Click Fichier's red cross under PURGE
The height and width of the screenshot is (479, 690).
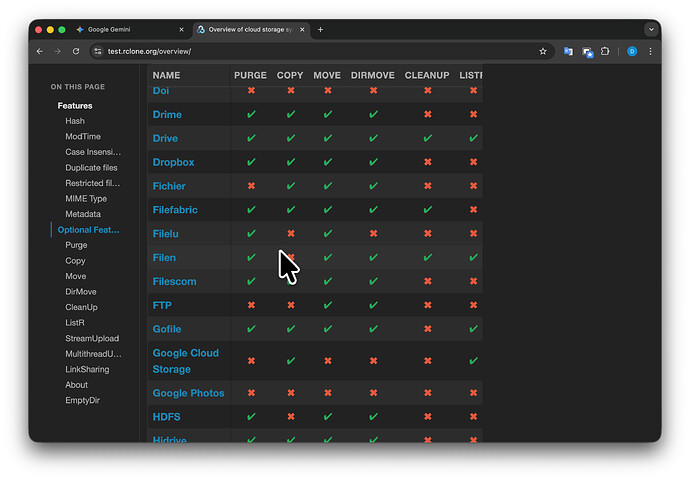click(x=251, y=186)
